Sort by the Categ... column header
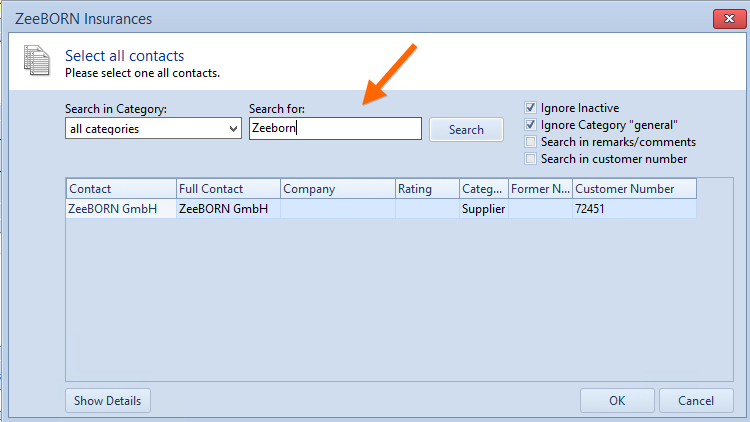750x422 pixels. (484, 189)
